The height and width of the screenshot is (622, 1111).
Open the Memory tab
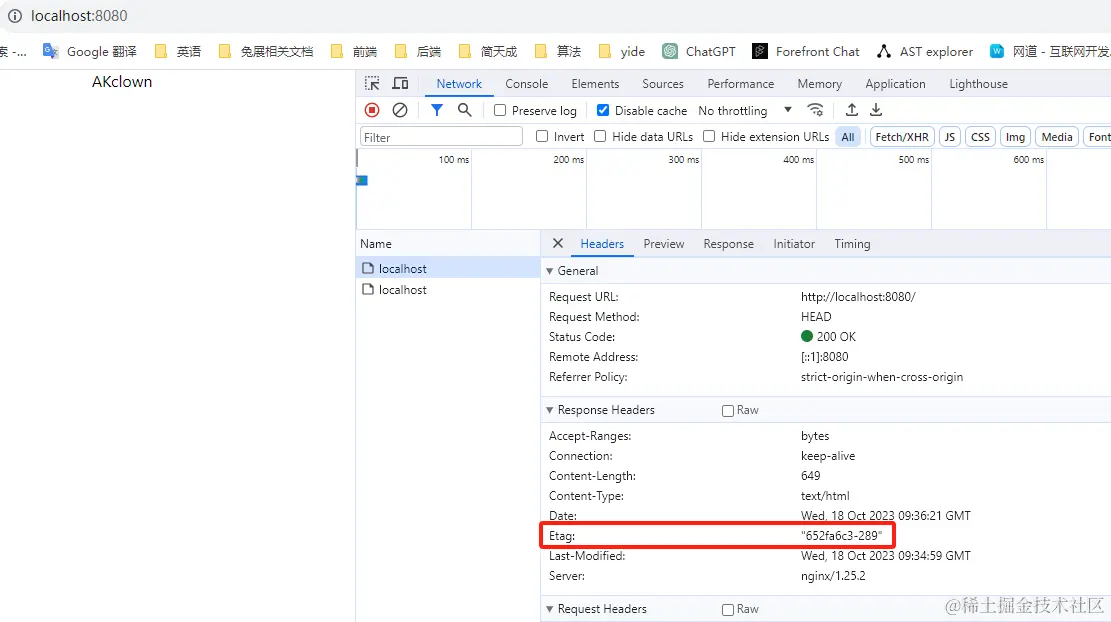[x=820, y=84]
